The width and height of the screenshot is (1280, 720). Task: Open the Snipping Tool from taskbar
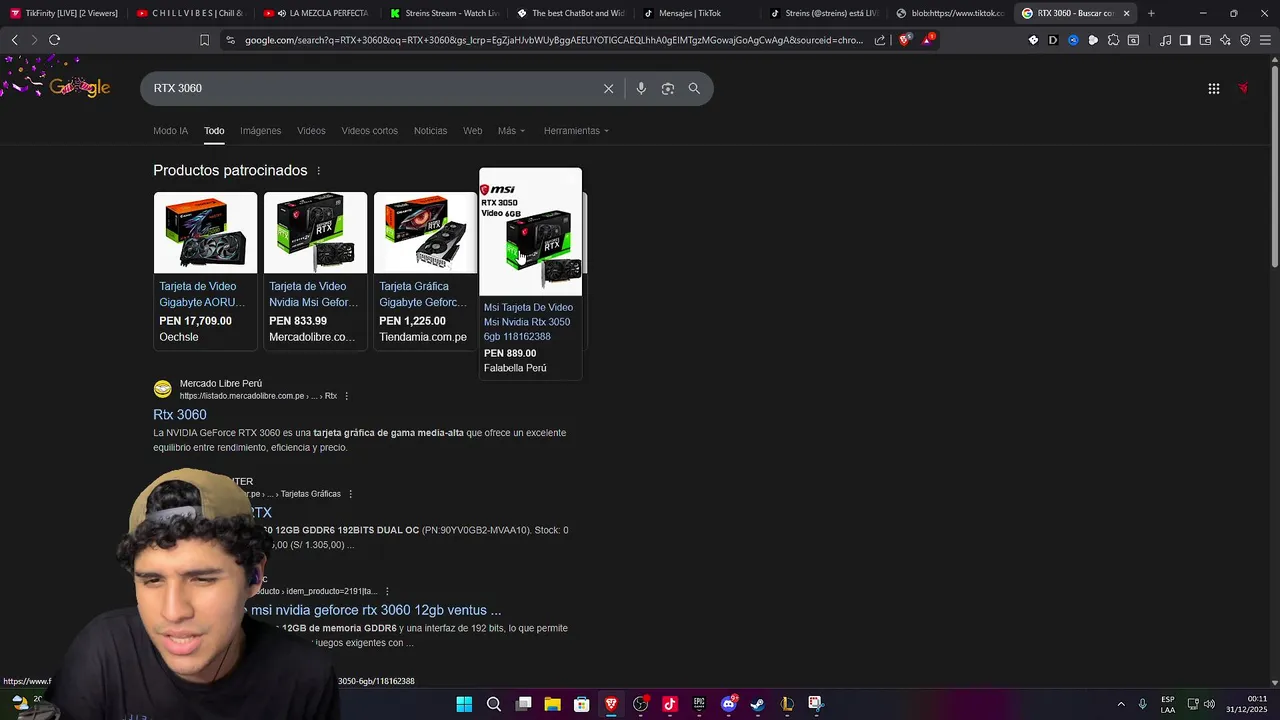pos(816,704)
